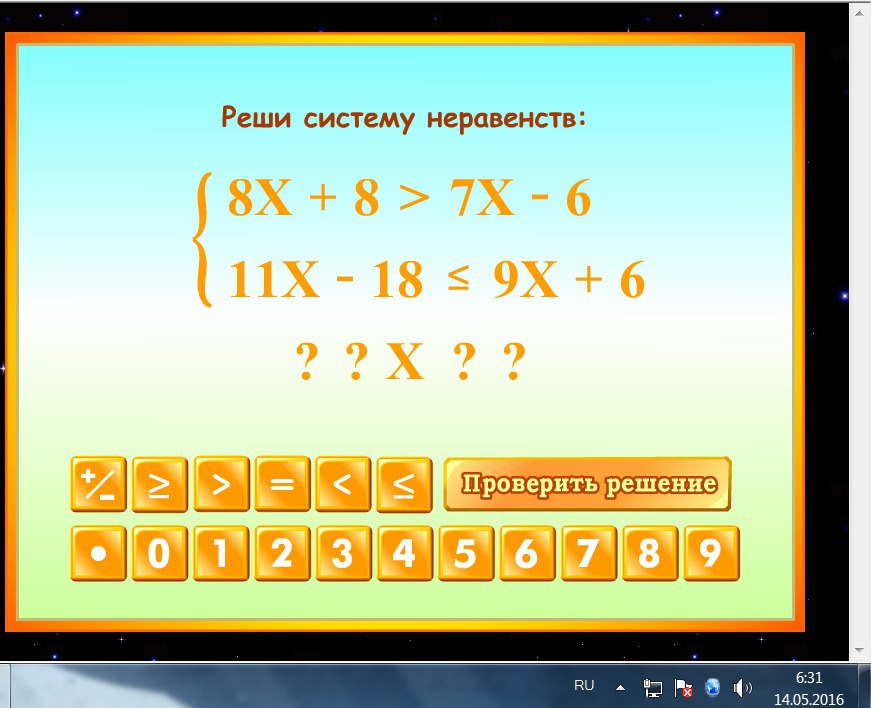The width and height of the screenshot is (871, 708).
Task: Select the less-or-equal (≤) key
Action: tap(404, 484)
